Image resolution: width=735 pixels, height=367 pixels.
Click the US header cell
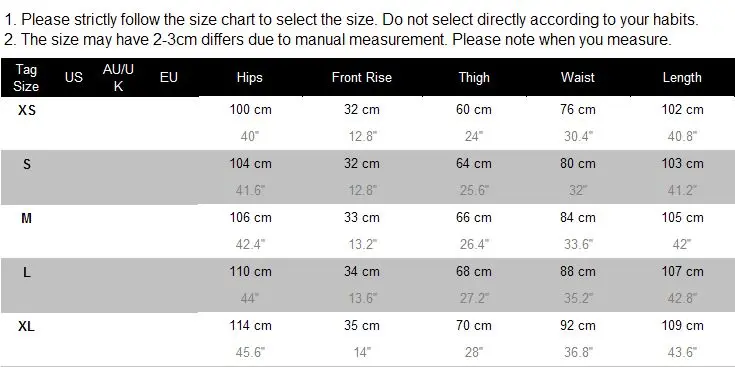pyautogui.click(x=74, y=78)
